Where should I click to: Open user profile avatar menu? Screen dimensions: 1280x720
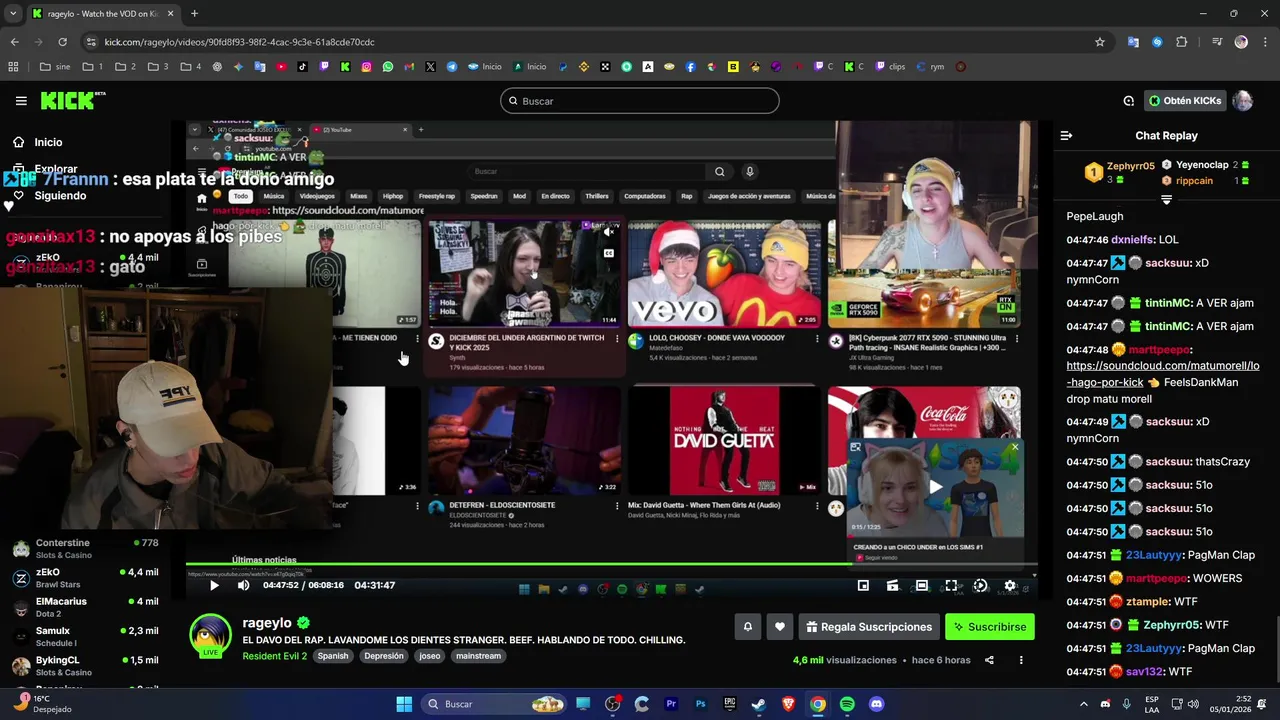coord(1242,101)
